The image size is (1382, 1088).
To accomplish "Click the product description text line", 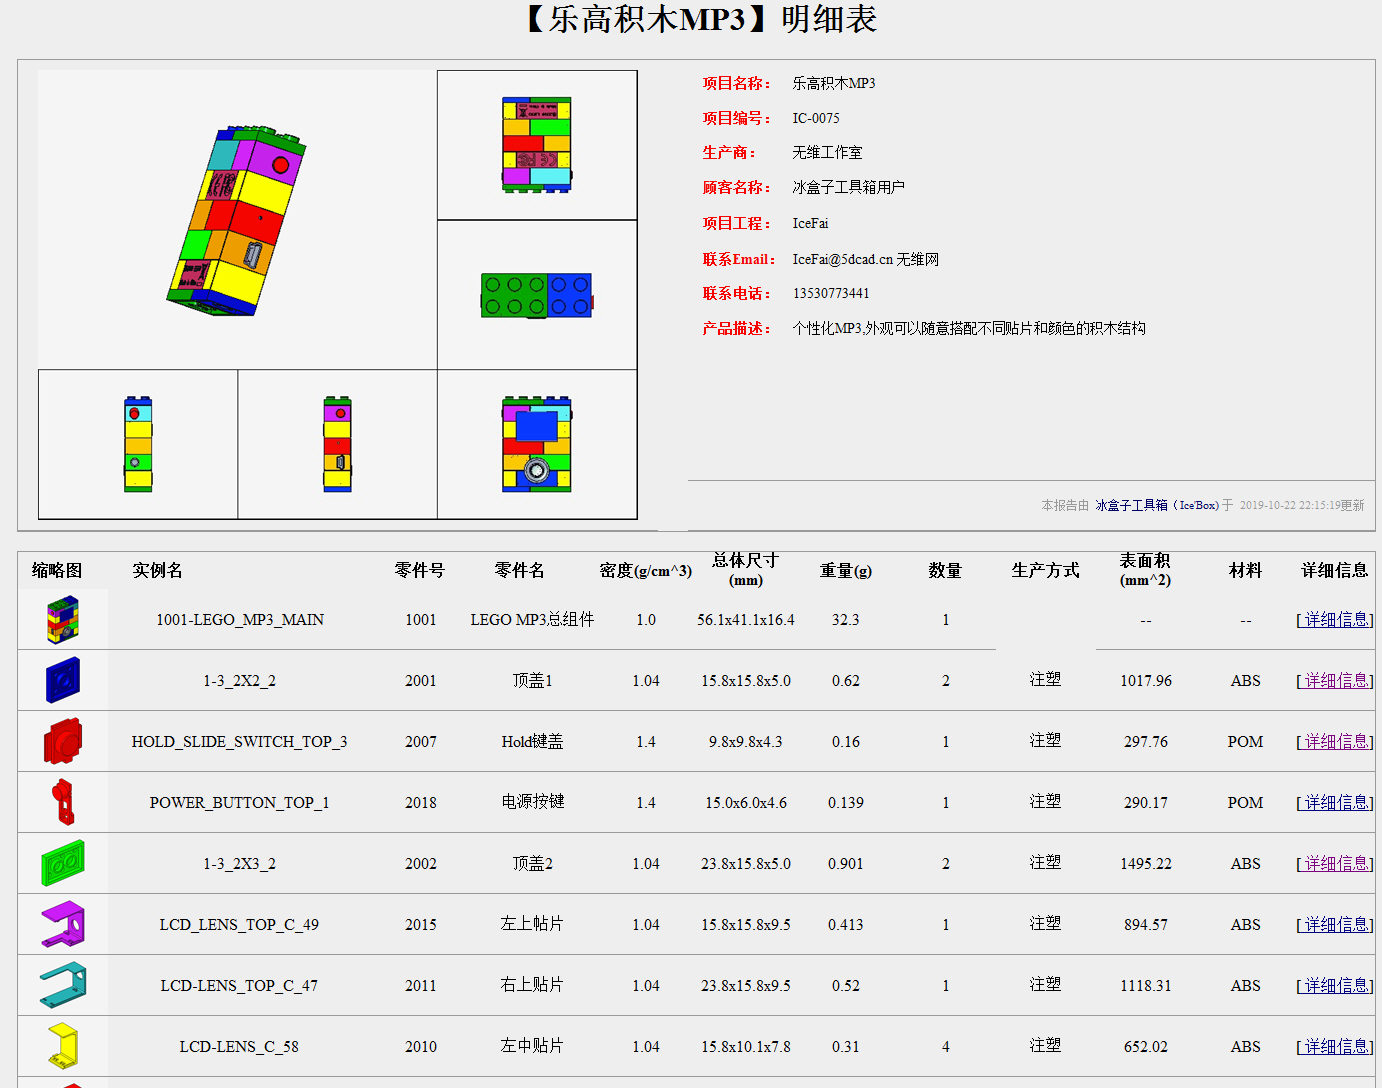I will [x=969, y=328].
